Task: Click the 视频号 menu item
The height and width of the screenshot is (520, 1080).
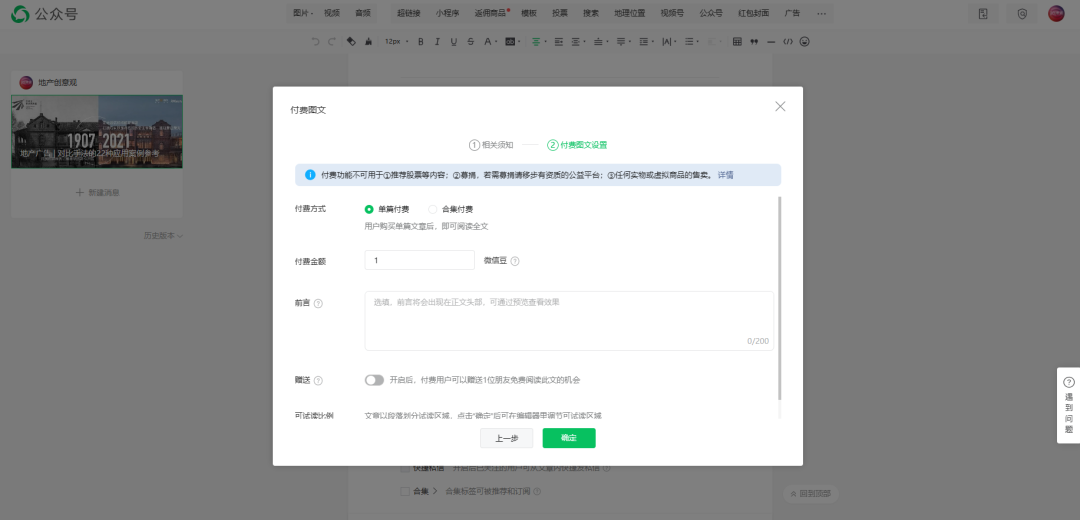Action: click(x=672, y=14)
